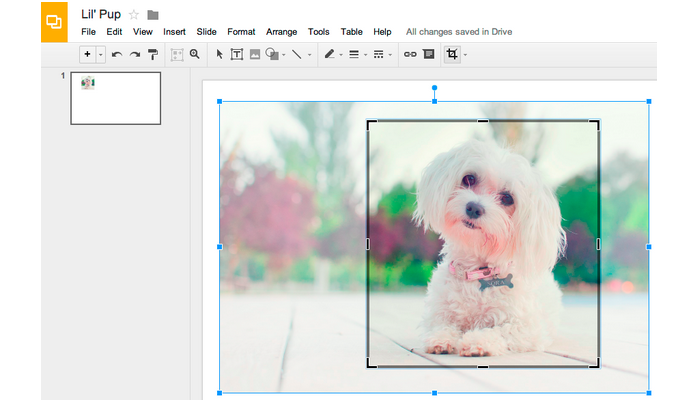Undo the last action
The image size is (695, 400).
click(117, 55)
